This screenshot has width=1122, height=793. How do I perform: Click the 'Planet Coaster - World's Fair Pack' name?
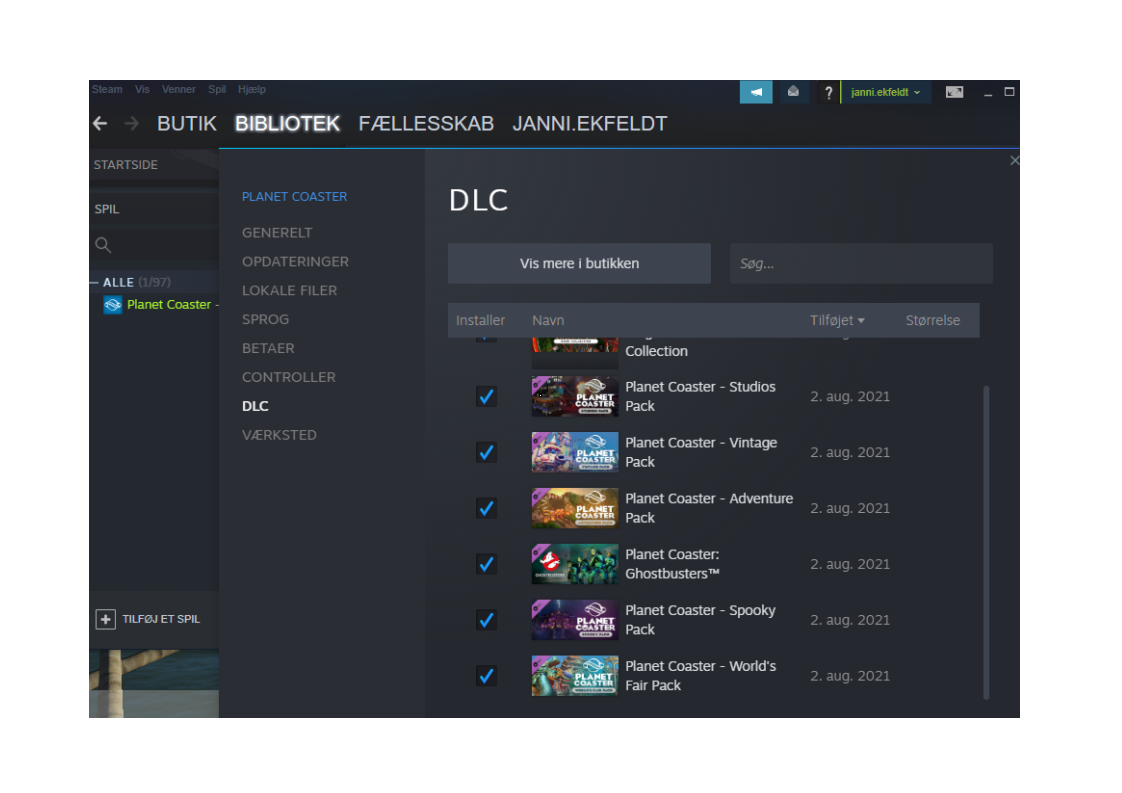[701, 676]
